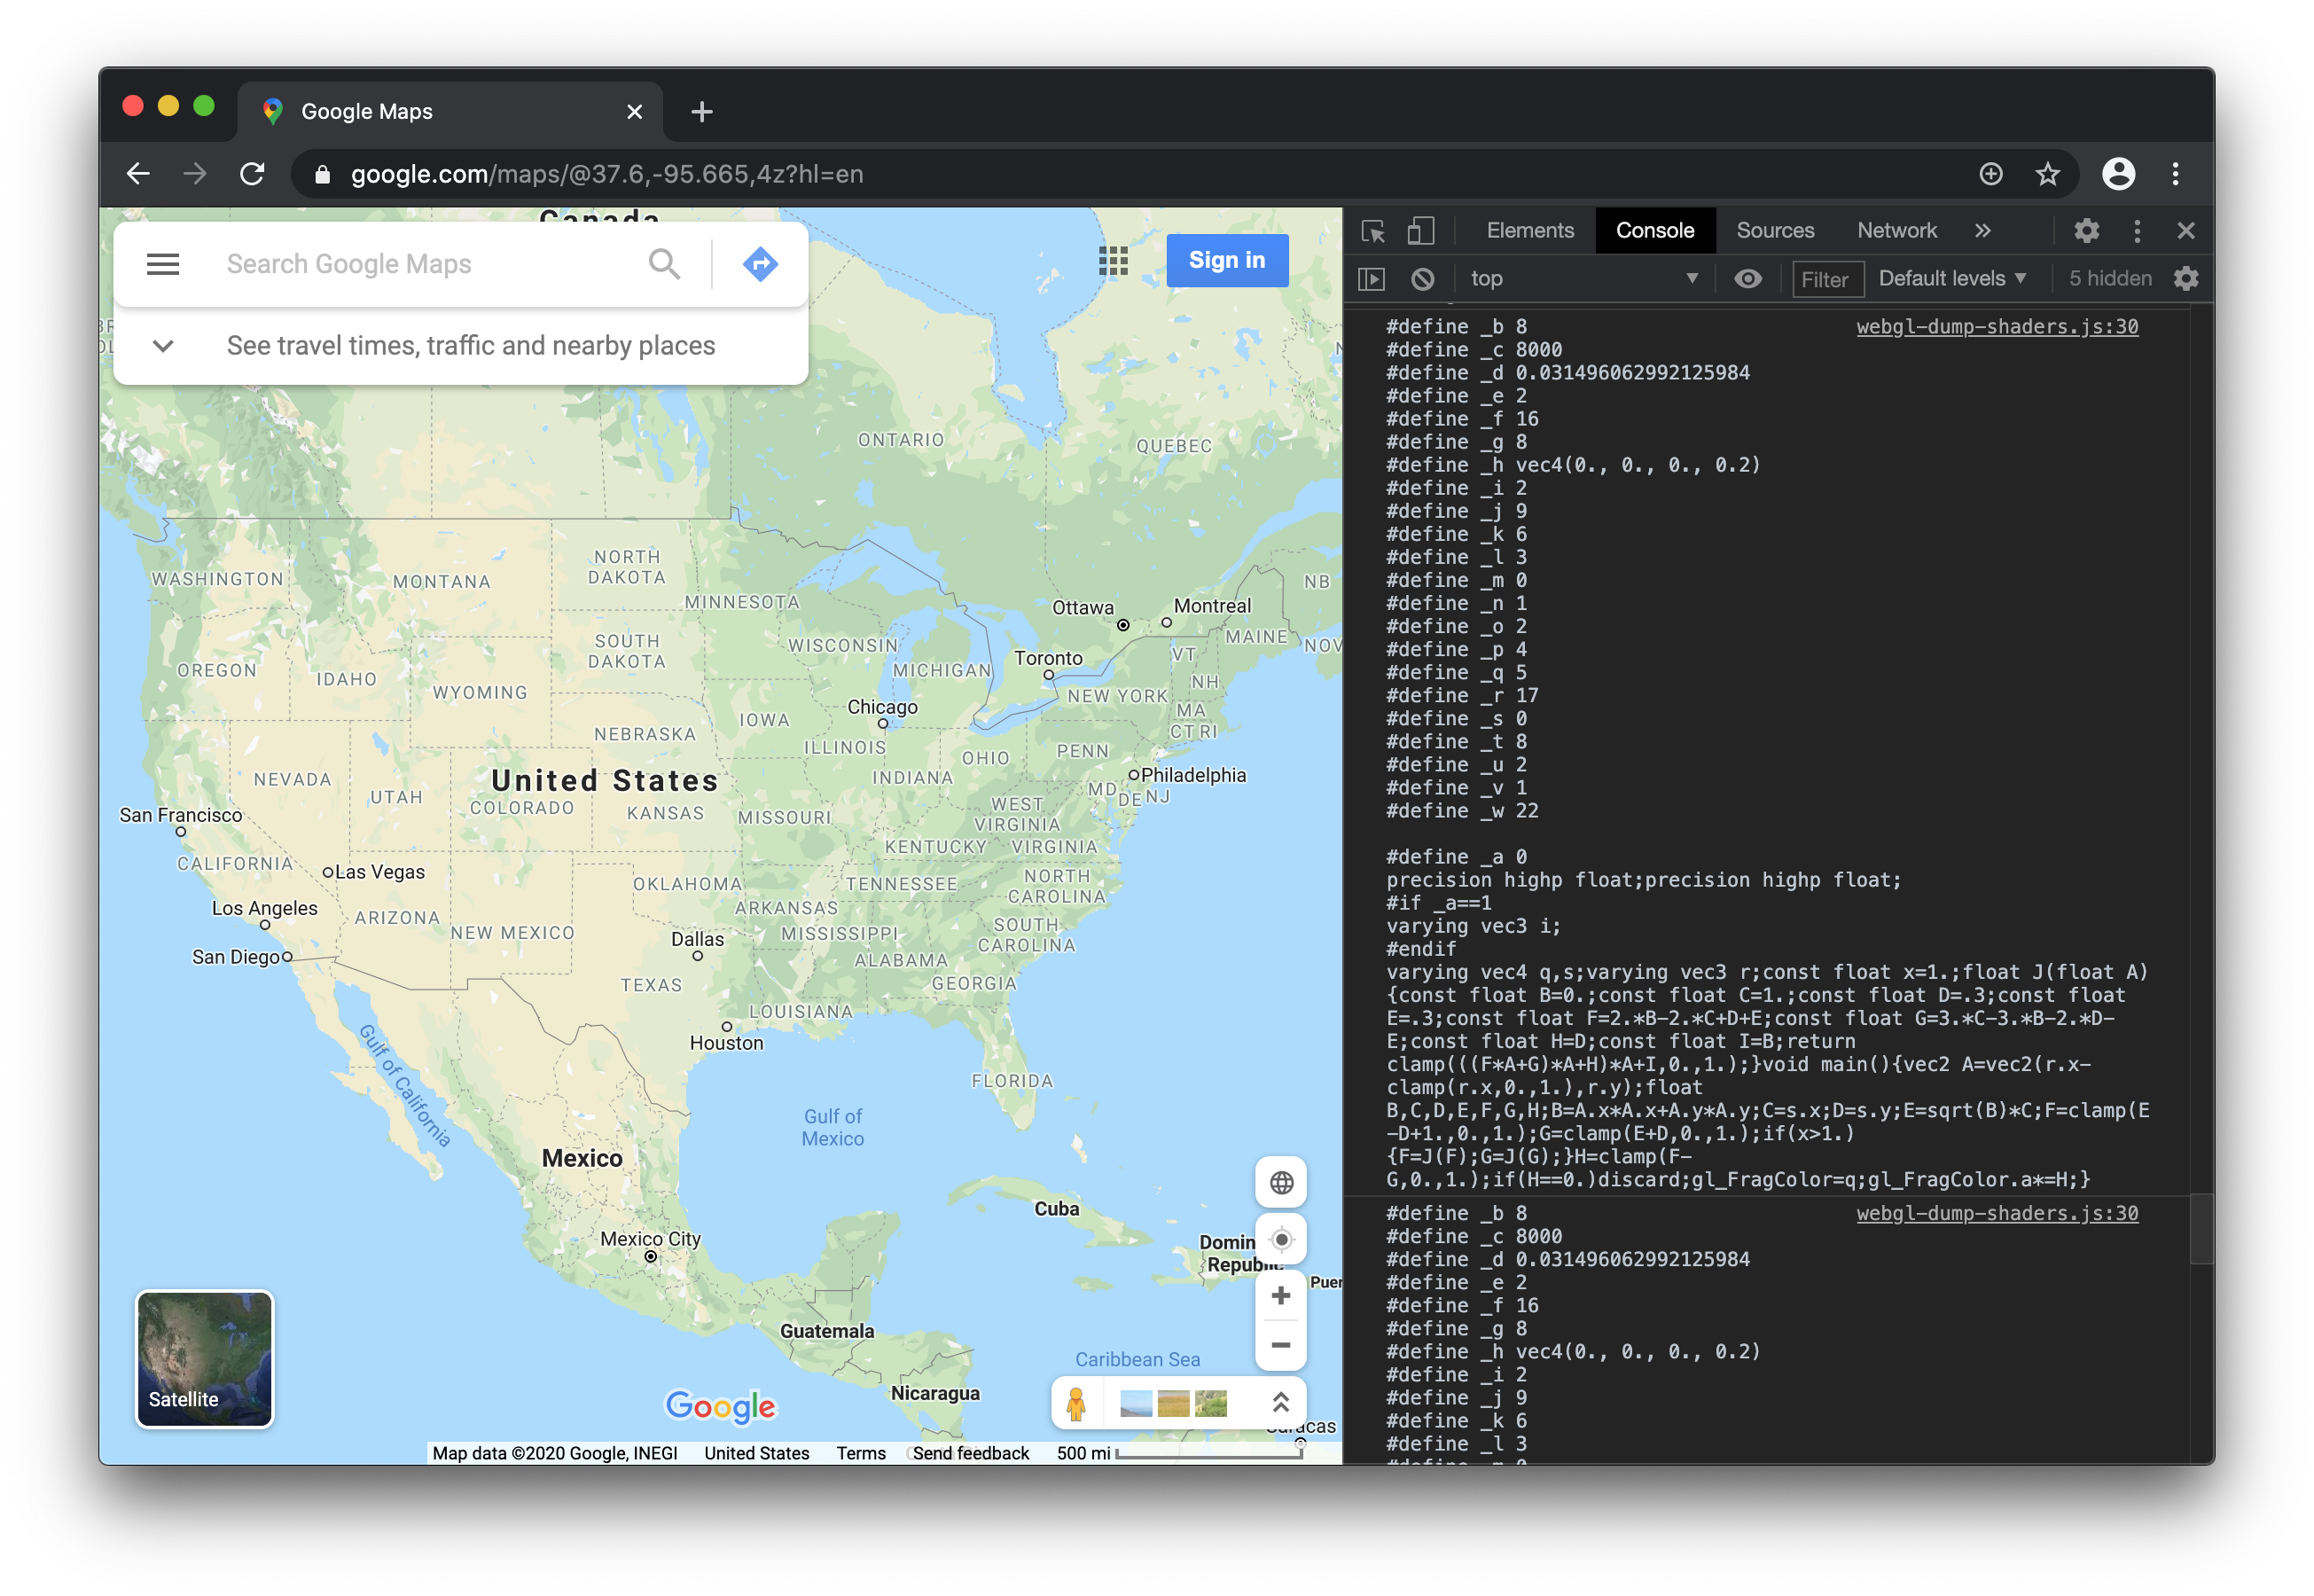Toggle DevTools inspect element mode
This screenshot has height=1596, width=2314.
[x=1373, y=231]
